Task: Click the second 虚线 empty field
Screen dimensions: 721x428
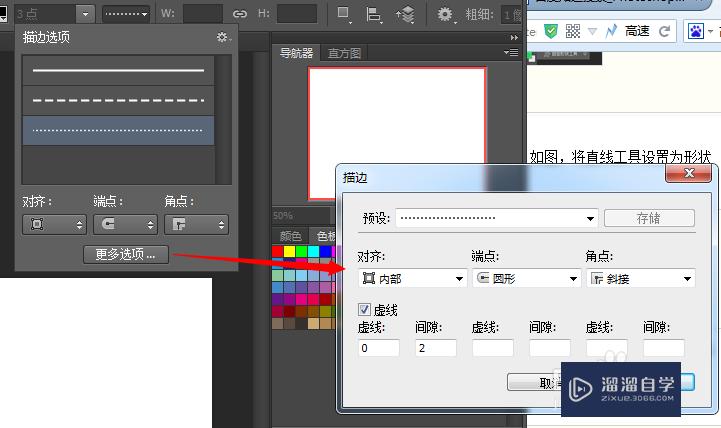Action: tap(492, 348)
